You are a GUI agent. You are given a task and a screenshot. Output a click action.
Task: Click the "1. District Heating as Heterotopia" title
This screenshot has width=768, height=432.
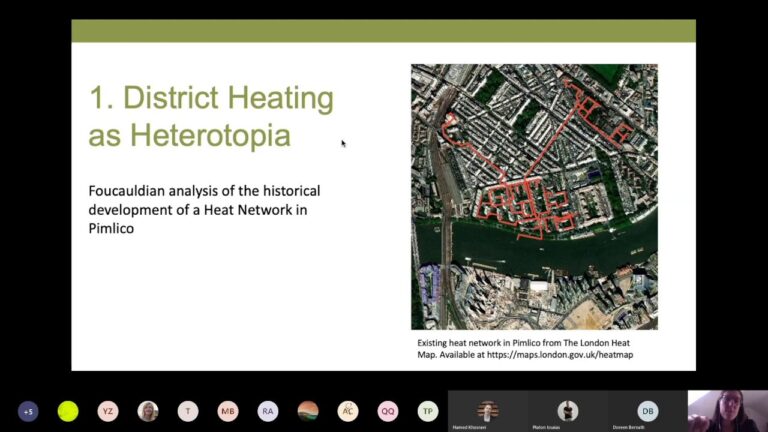coord(211,116)
